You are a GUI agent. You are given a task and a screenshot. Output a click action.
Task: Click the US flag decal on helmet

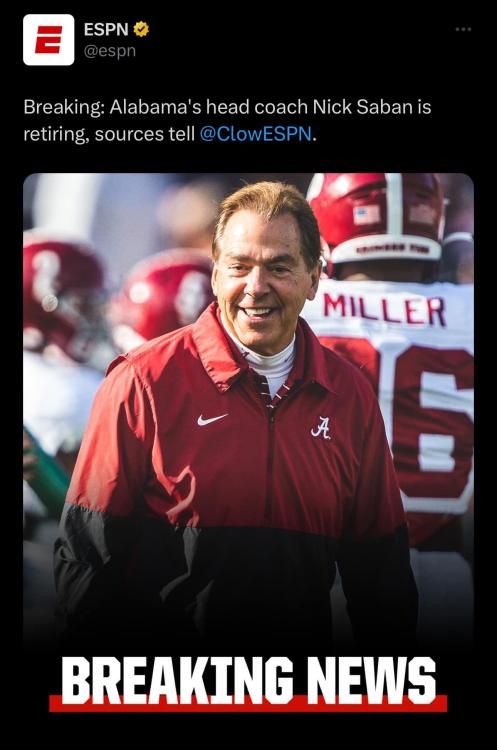pyautogui.click(x=367, y=215)
